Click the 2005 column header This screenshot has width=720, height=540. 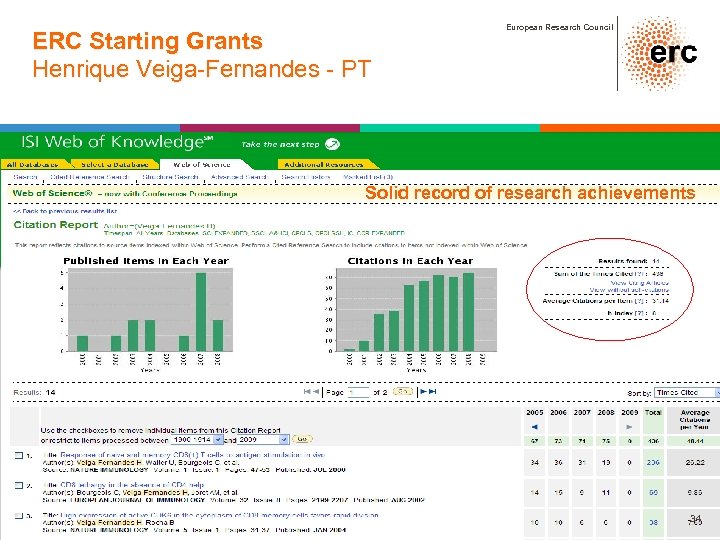[x=534, y=413]
